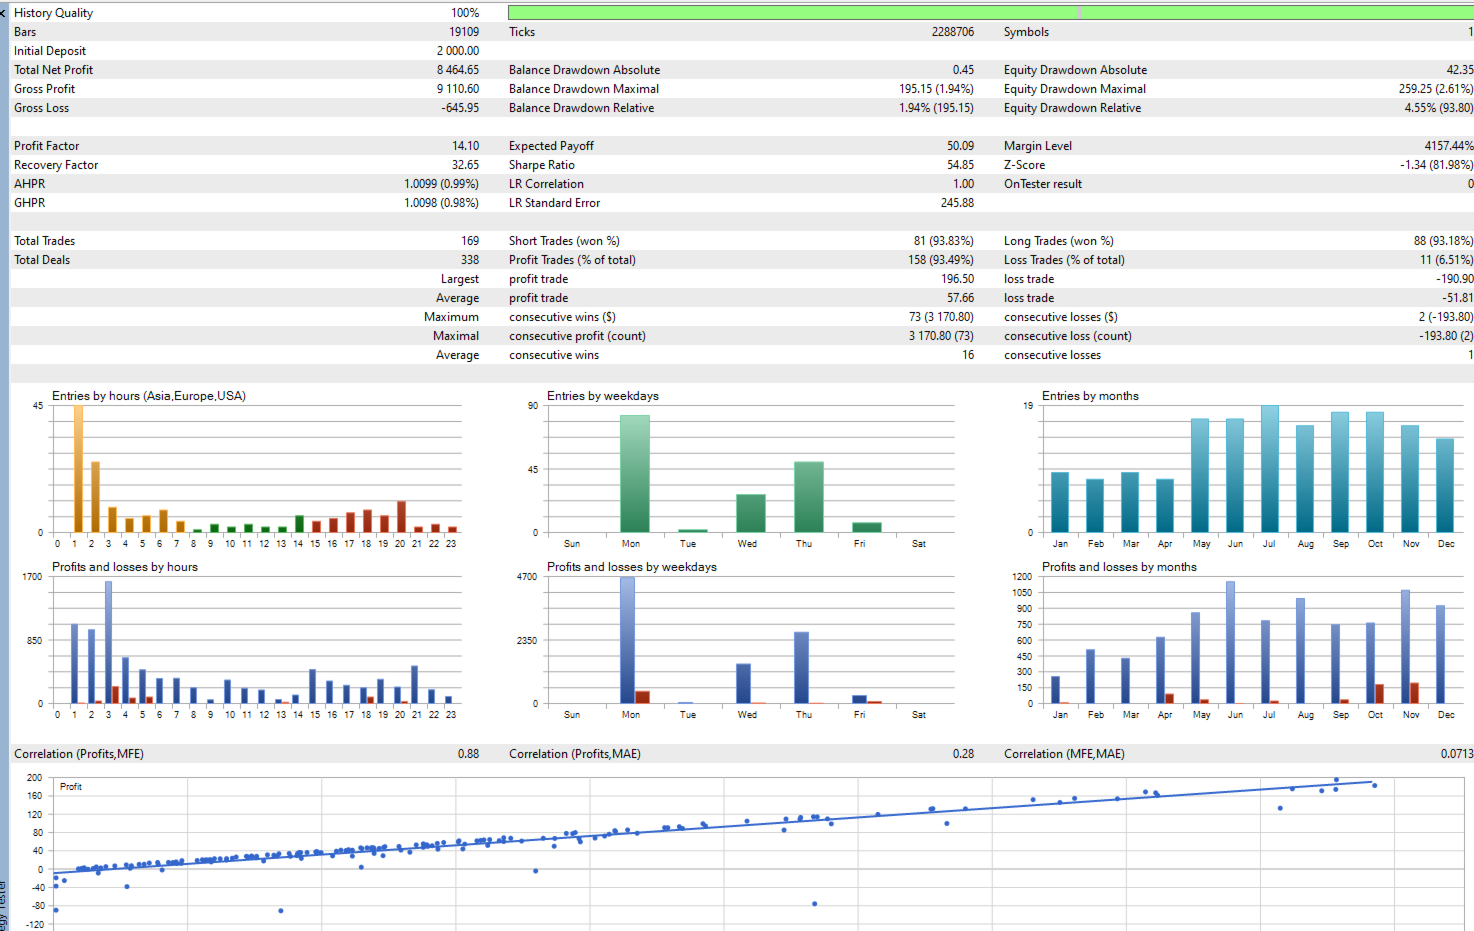Click the average profit trade value 57.66

[961, 298]
